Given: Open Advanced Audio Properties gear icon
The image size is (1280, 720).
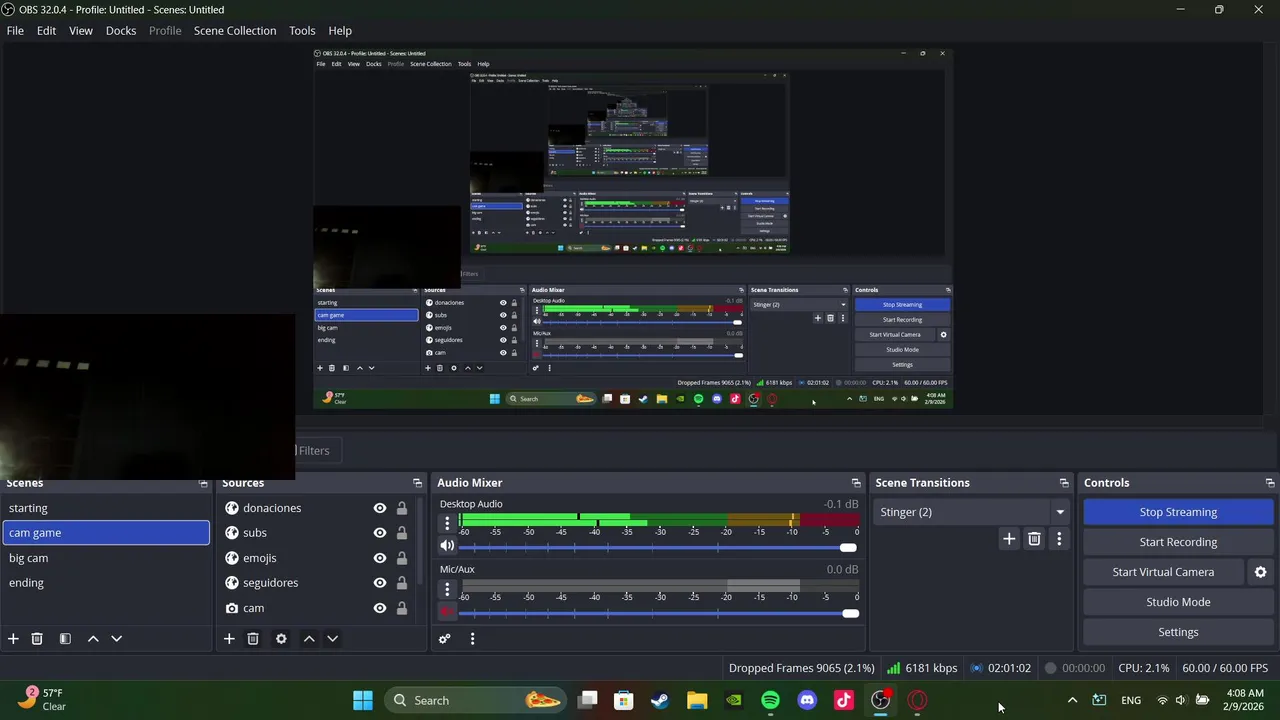Looking at the screenshot, I should (445, 639).
